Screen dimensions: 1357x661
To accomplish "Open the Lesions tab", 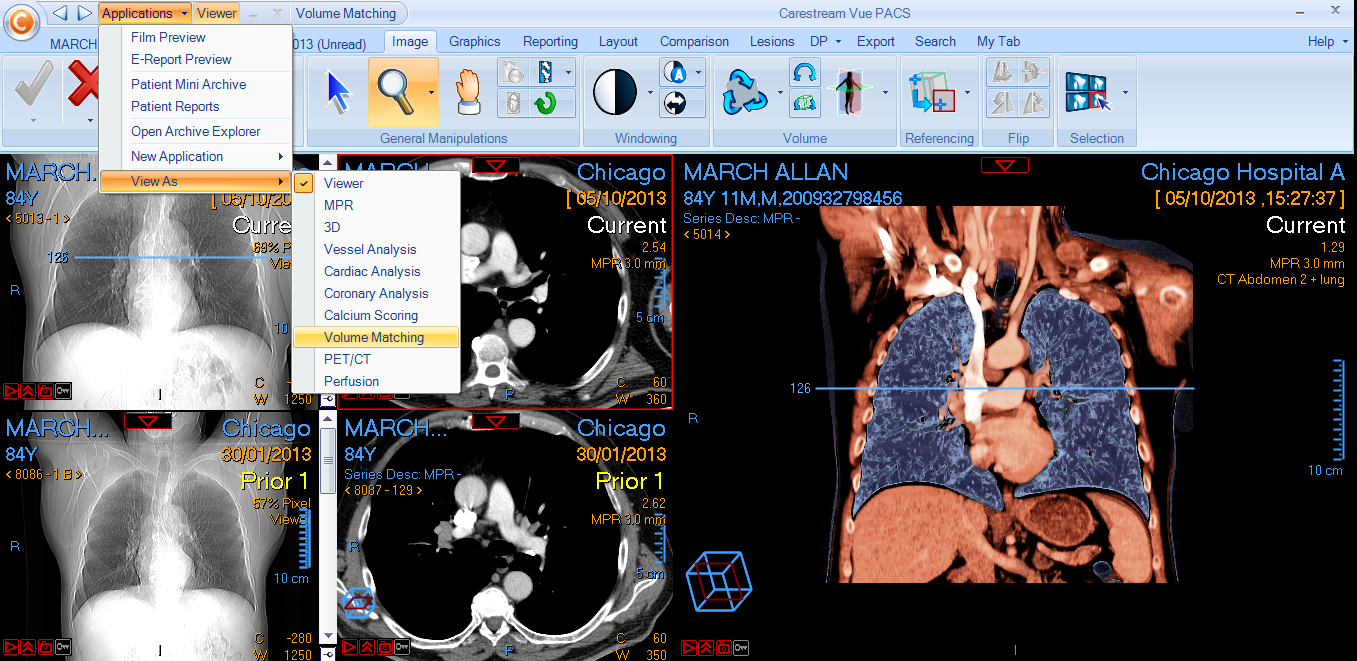I will pyautogui.click(x=772, y=41).
